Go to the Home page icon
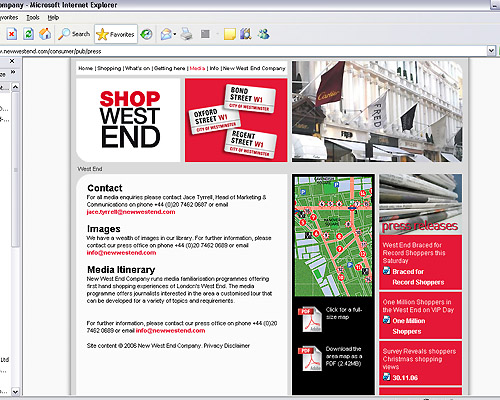Viewport: 500px width, 400px height. 45,34
